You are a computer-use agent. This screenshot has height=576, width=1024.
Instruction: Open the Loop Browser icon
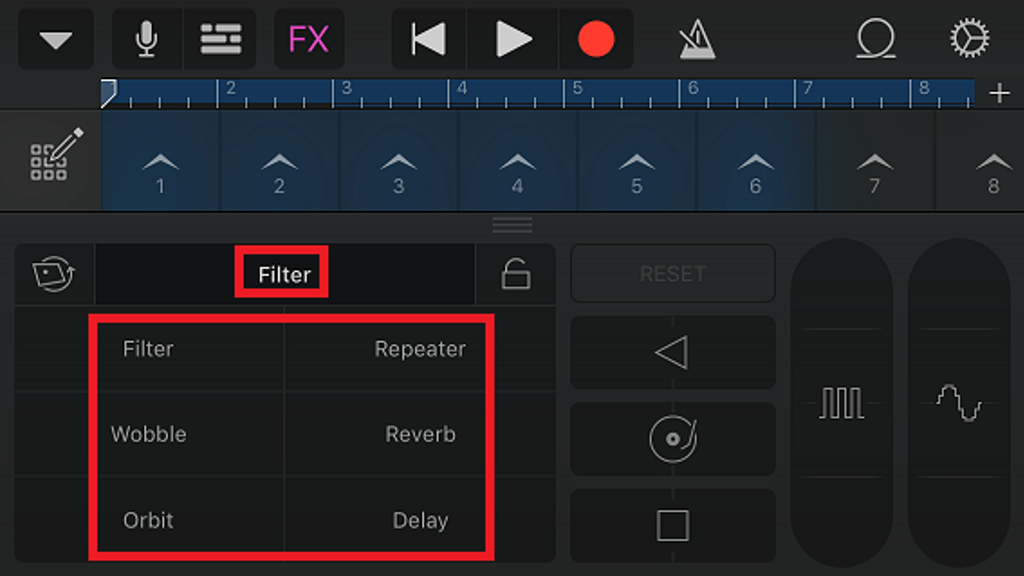tap(875, 39)
